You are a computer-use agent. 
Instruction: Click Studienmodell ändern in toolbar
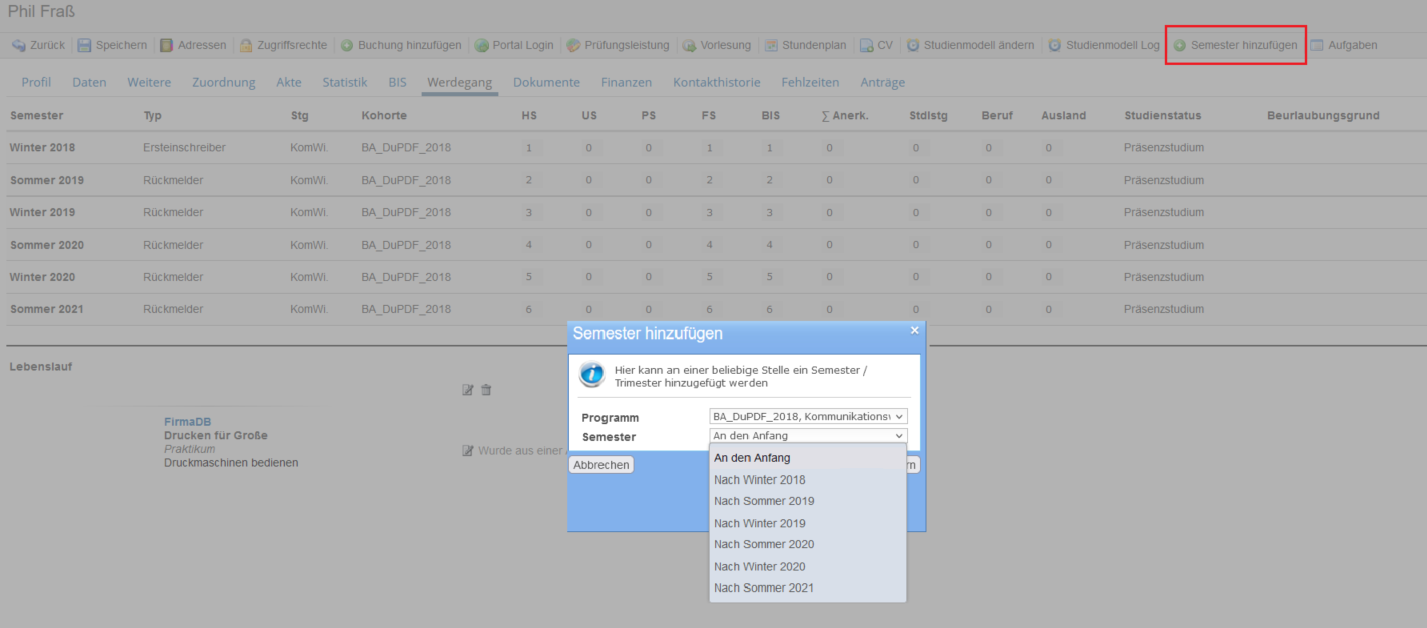[x=970, y=45]
